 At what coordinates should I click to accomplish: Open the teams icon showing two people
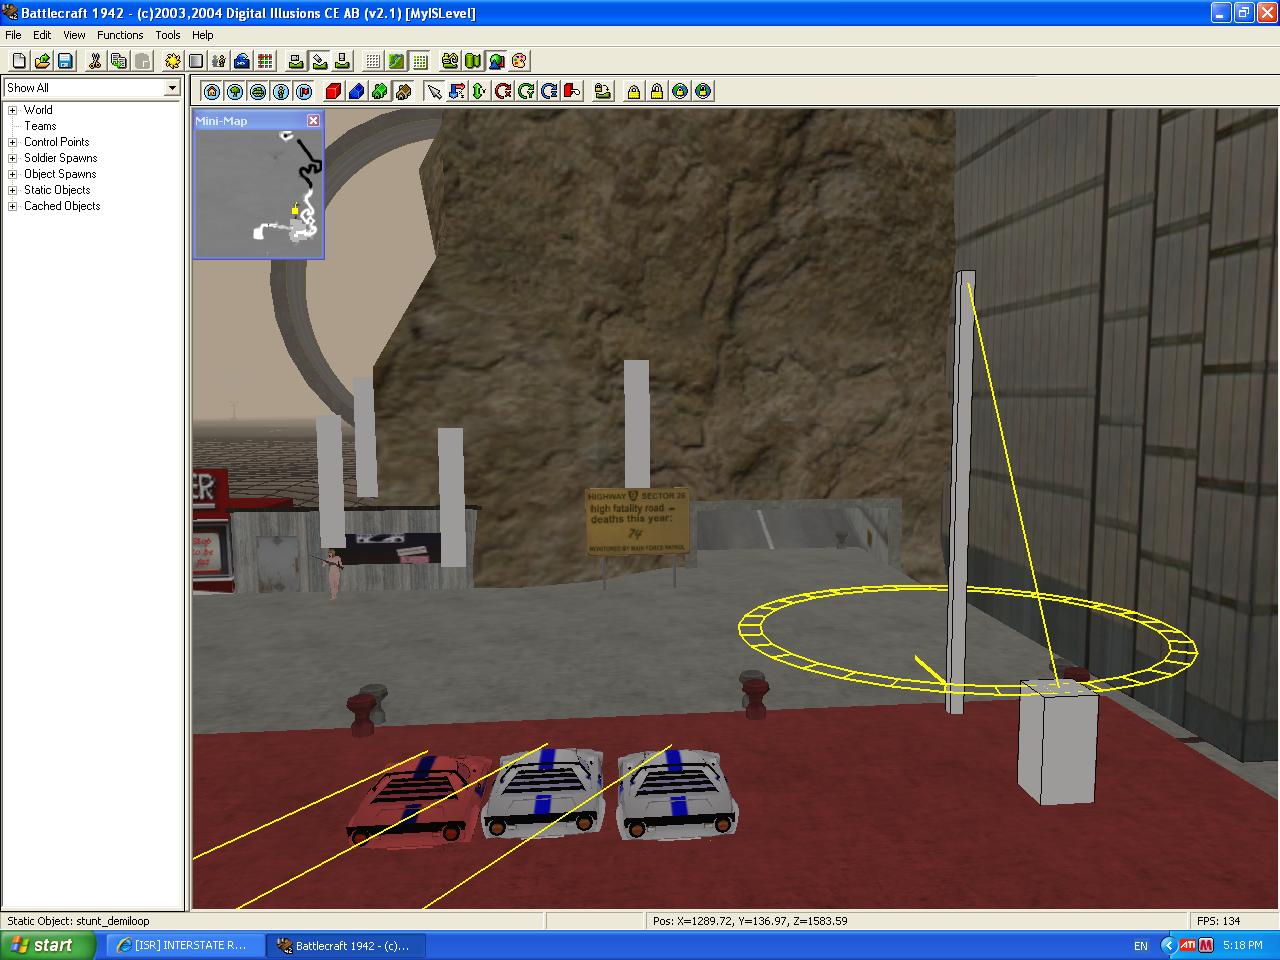(219, 61)
